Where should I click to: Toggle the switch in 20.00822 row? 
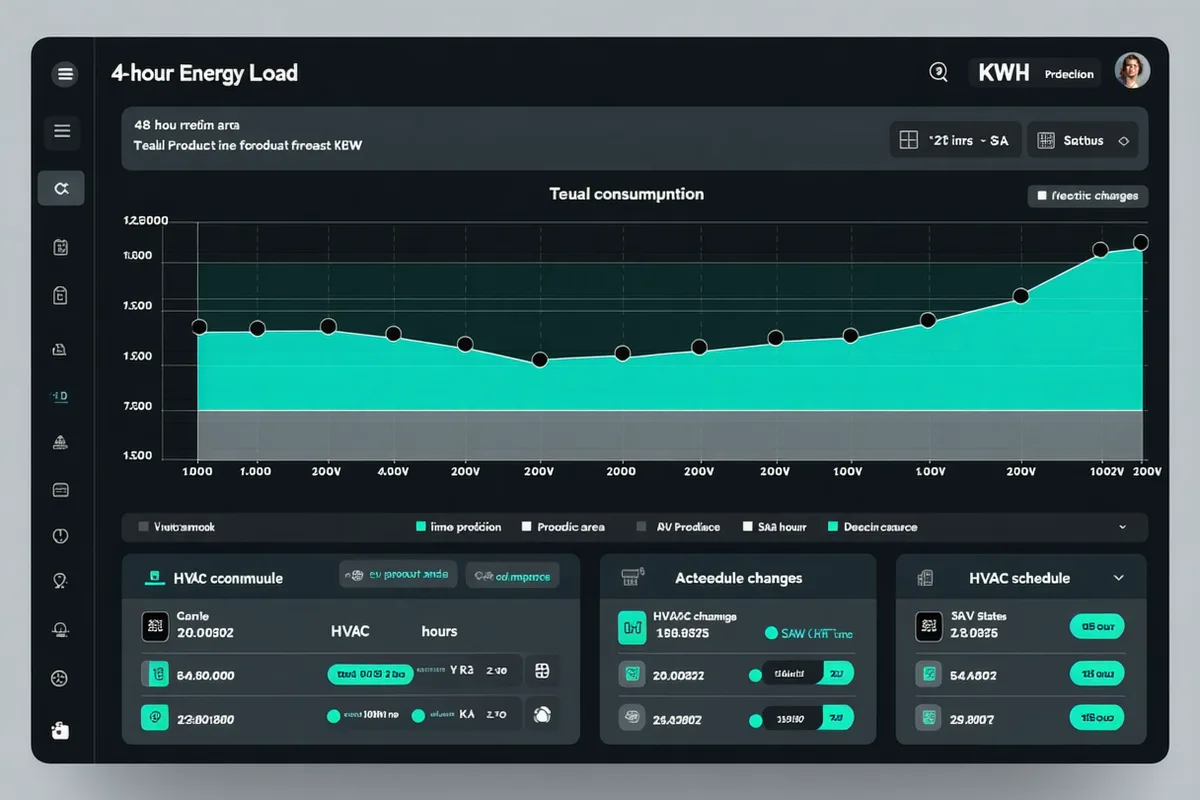point(808,674)
